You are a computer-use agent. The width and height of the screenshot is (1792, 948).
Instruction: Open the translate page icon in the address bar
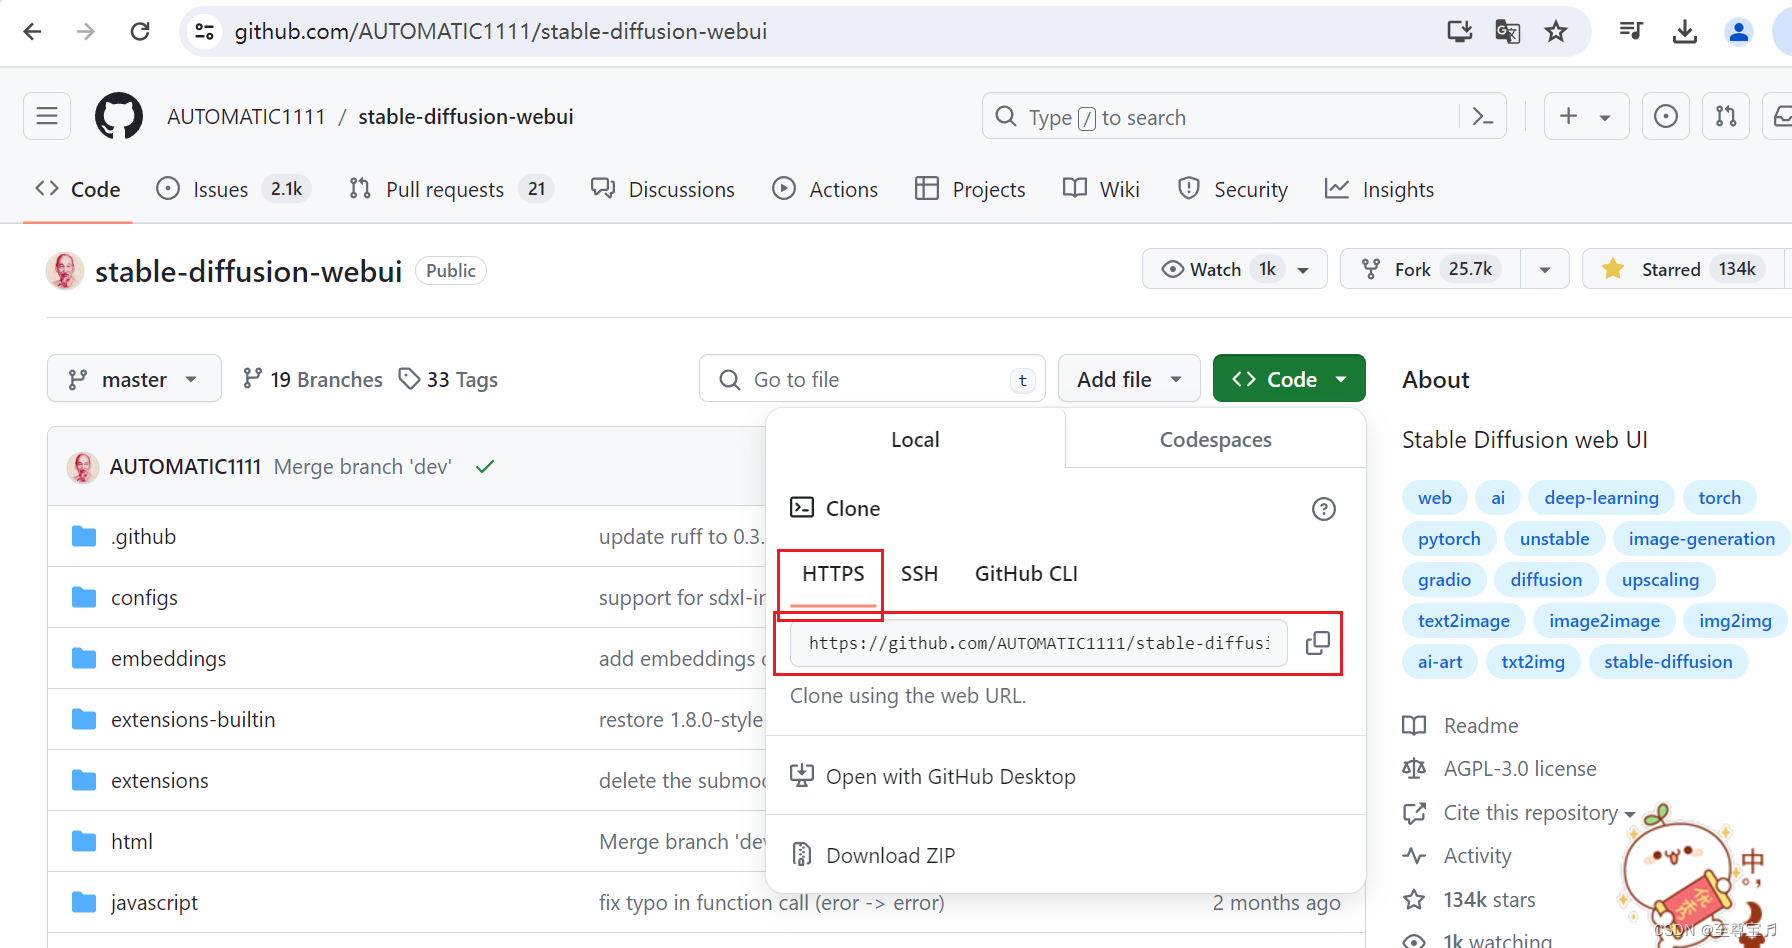click(1508, 31)
